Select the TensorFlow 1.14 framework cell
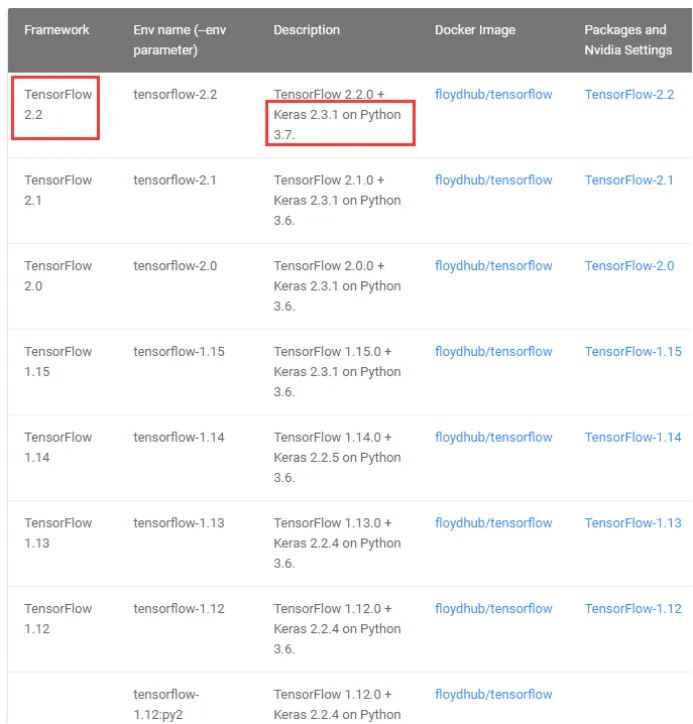 click(58, 447)
